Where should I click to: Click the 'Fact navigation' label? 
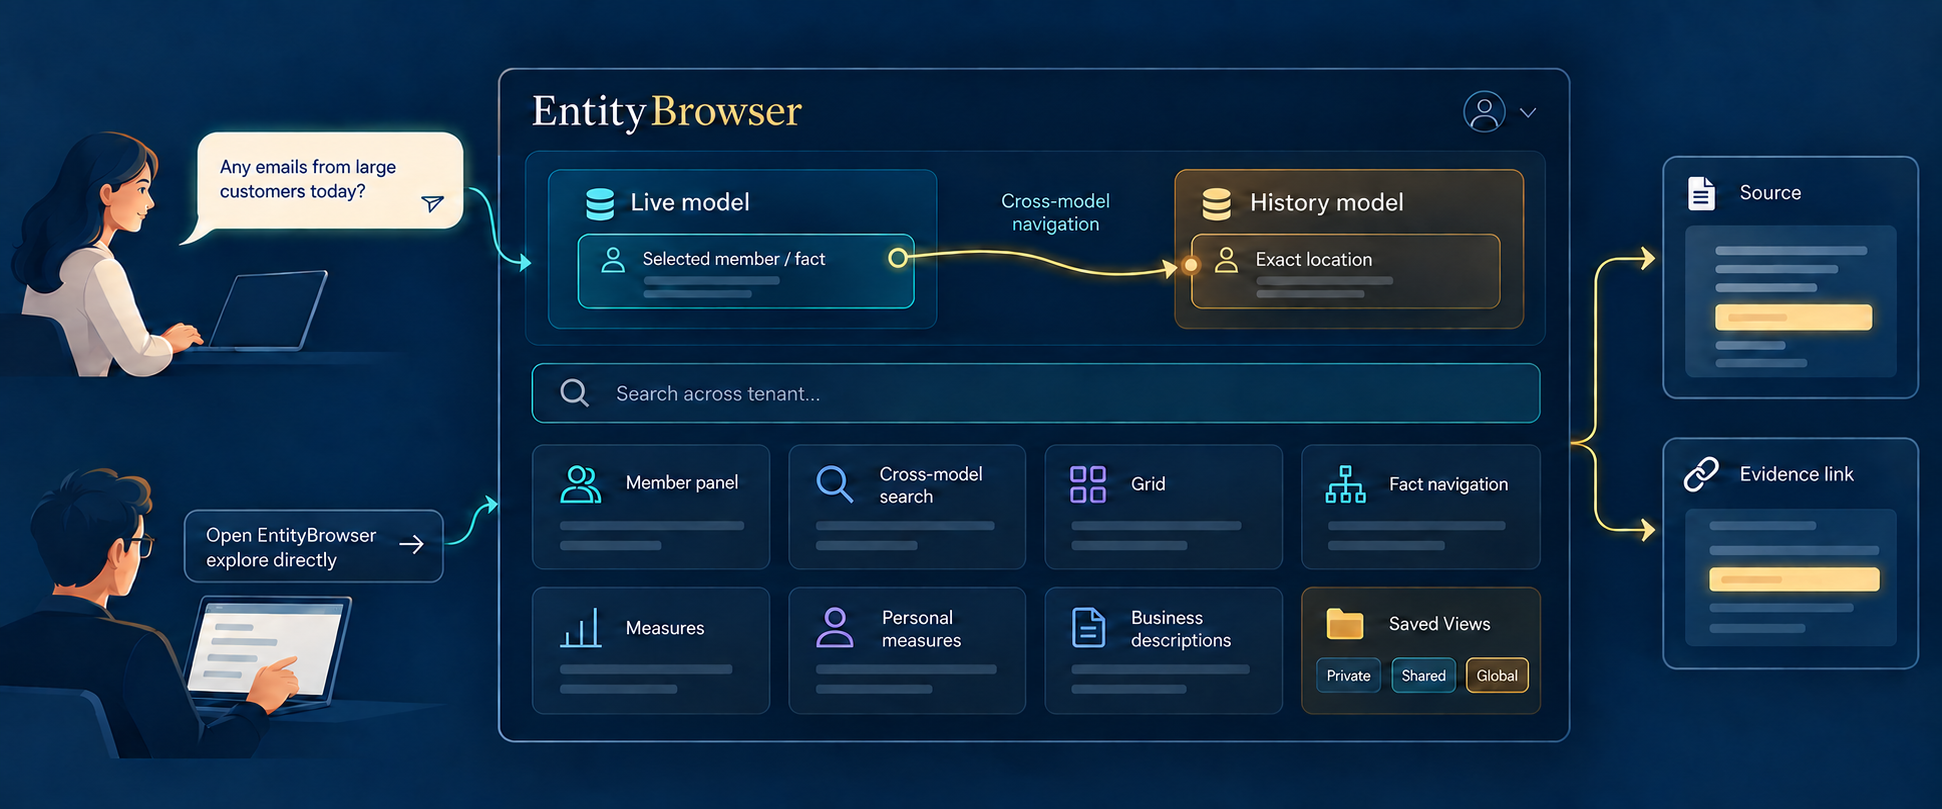(1448, 484)
